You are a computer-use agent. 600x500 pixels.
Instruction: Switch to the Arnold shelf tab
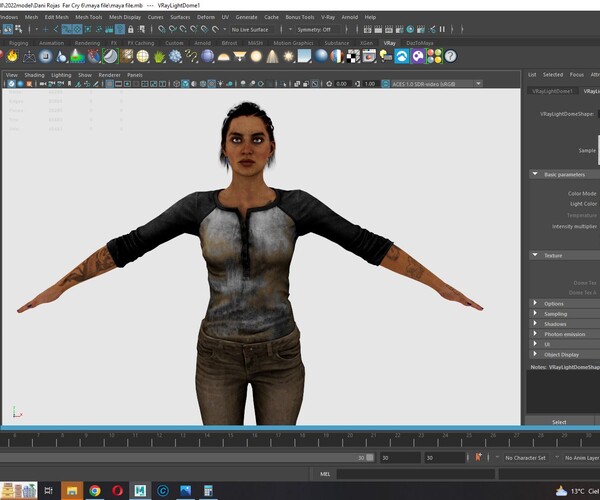click(202, 43)
